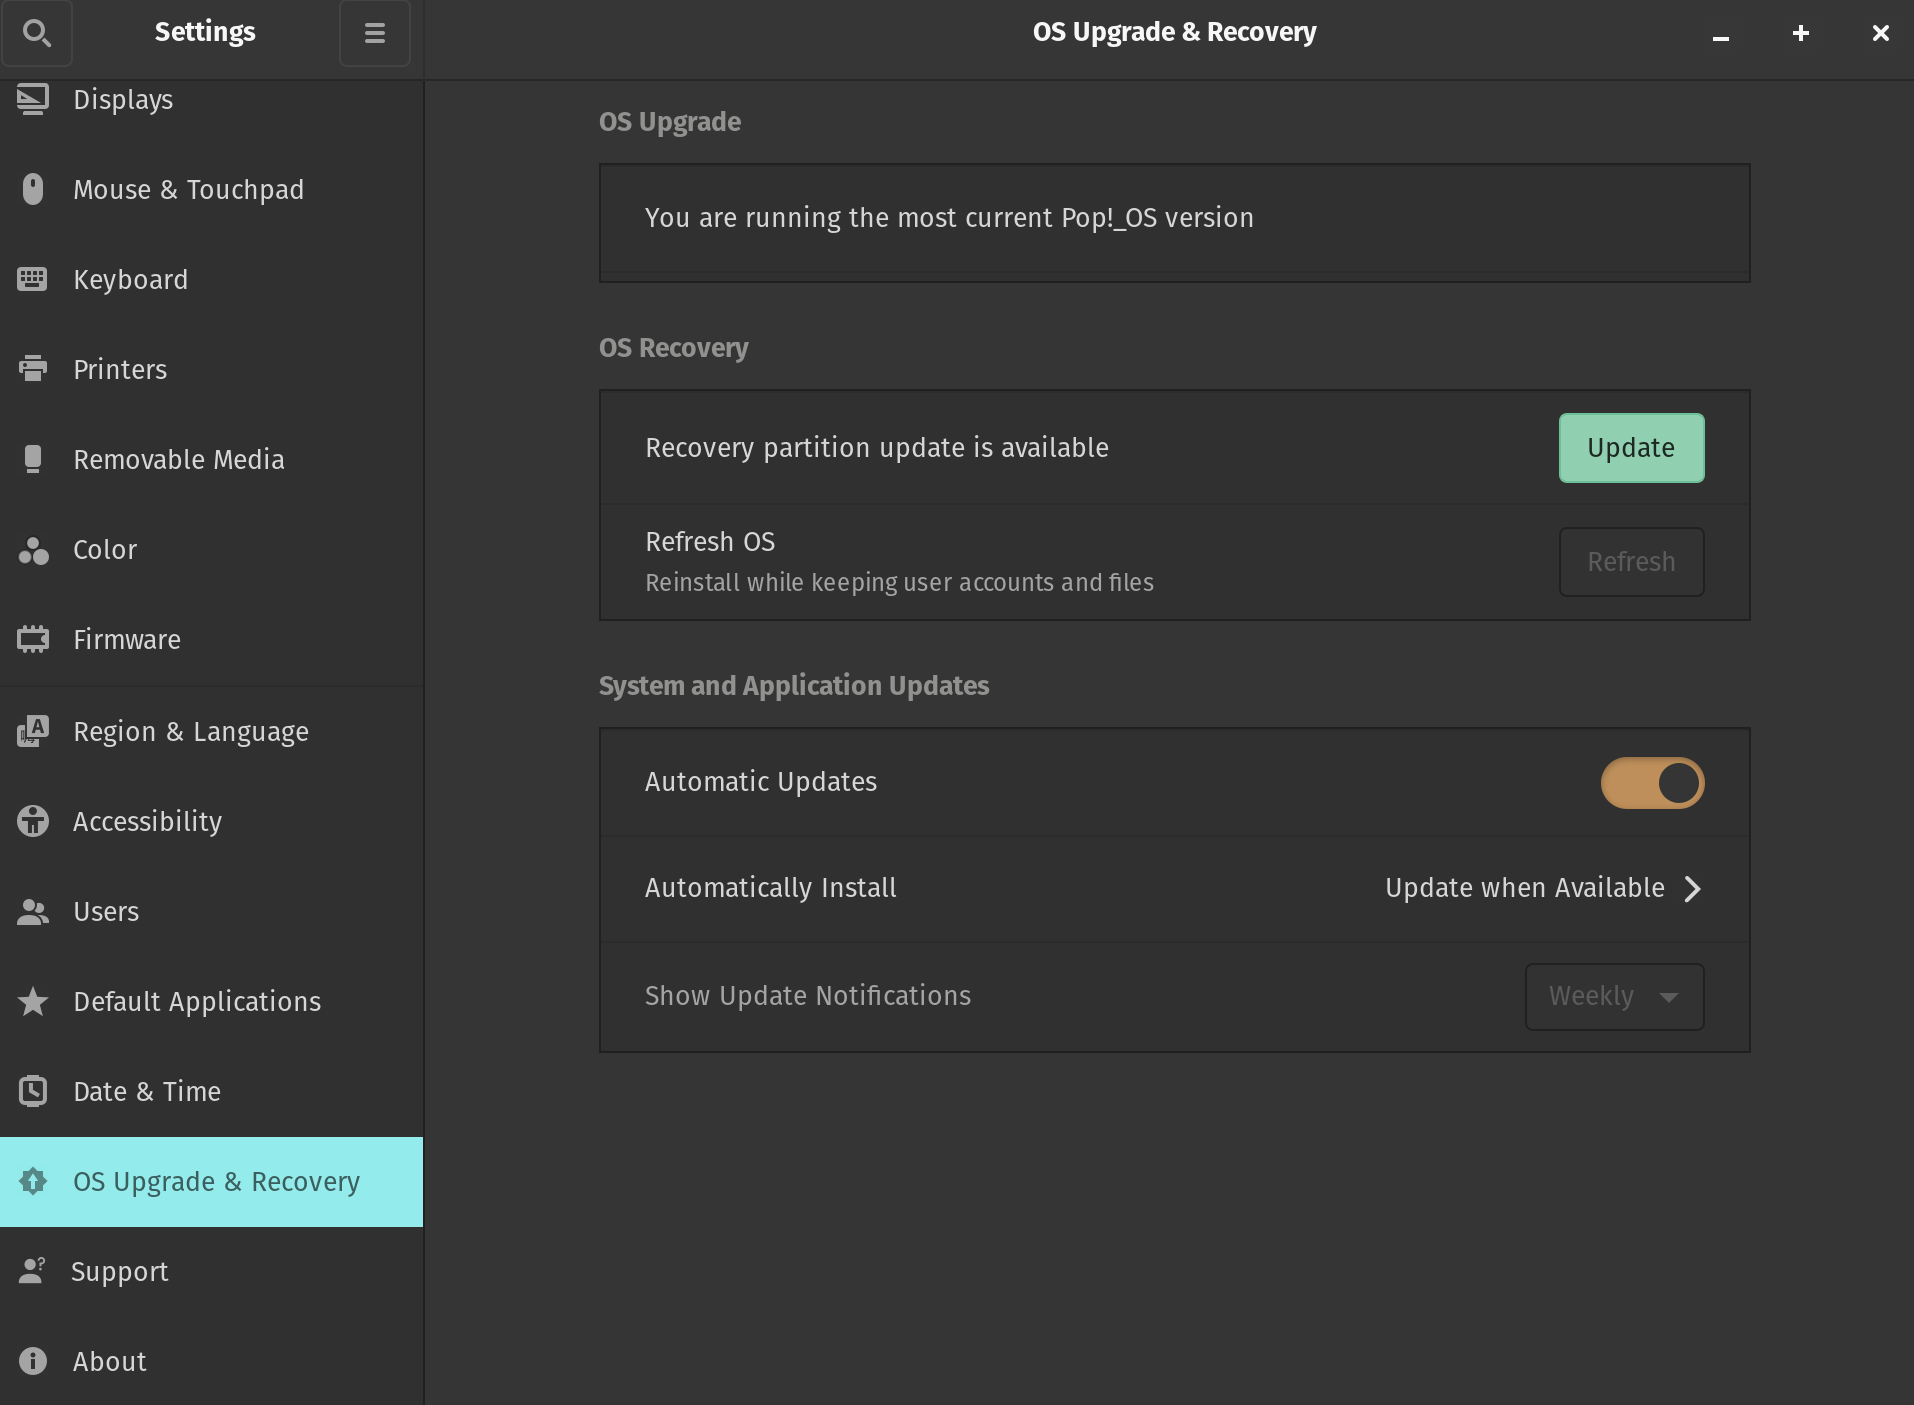Click the Date & Time clock icon
This screenshot has width=1914, height=1405.
tap(33, 1091)
